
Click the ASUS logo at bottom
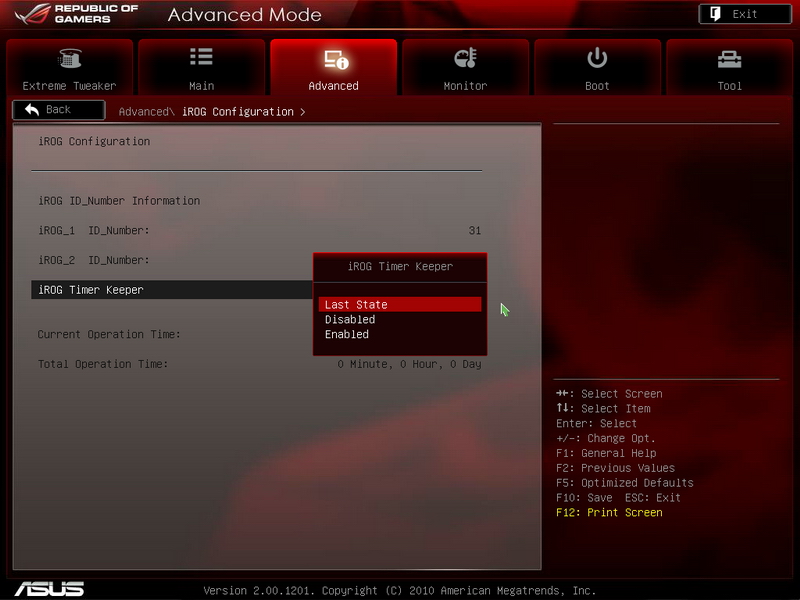click(49, 589)
